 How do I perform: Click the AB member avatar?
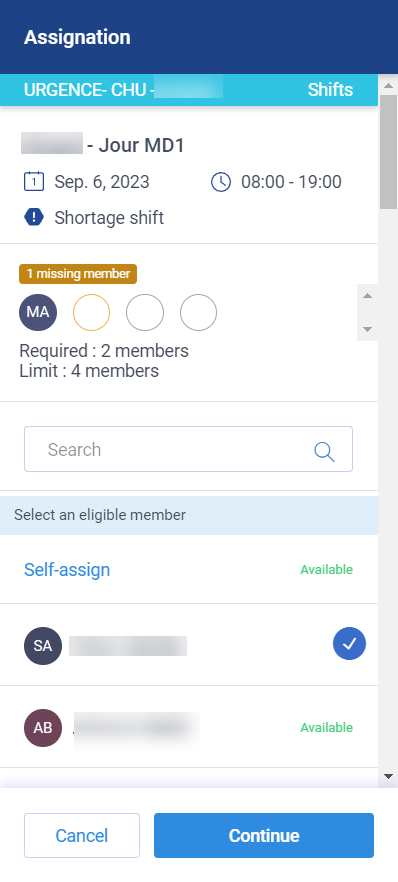point(43,728)
